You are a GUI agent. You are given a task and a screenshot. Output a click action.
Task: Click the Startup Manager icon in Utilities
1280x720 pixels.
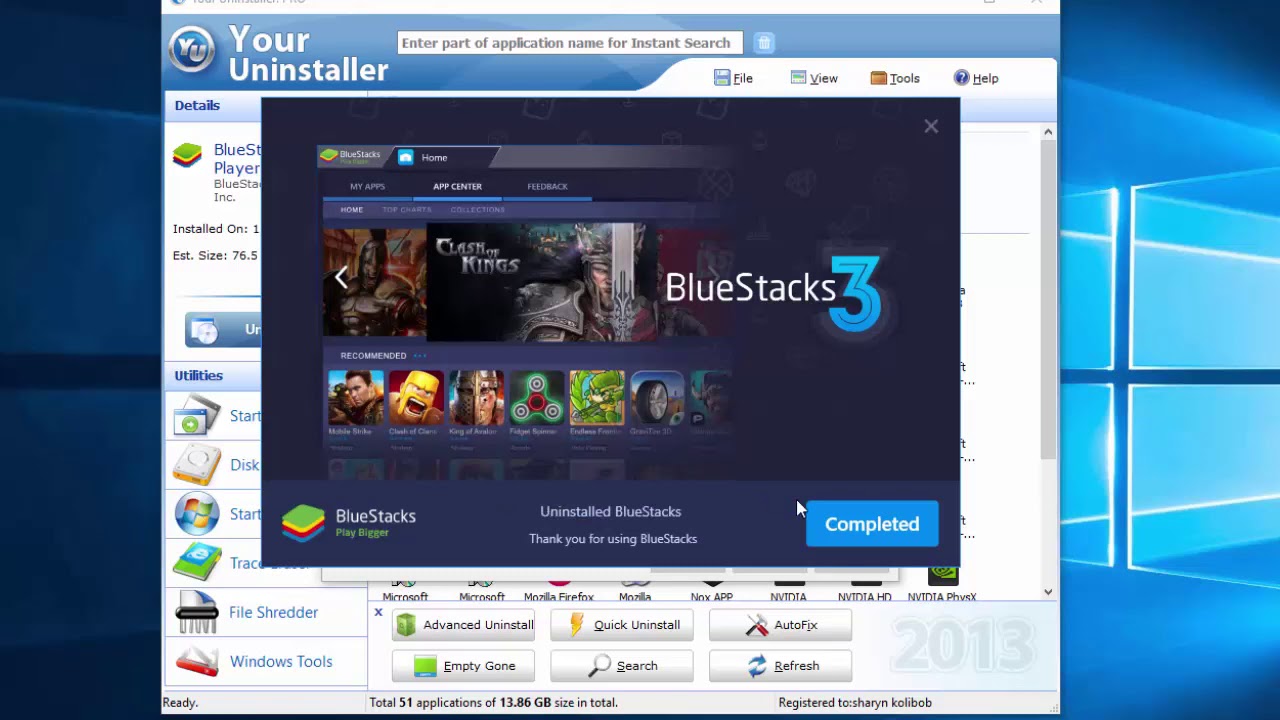coord(197,416)
